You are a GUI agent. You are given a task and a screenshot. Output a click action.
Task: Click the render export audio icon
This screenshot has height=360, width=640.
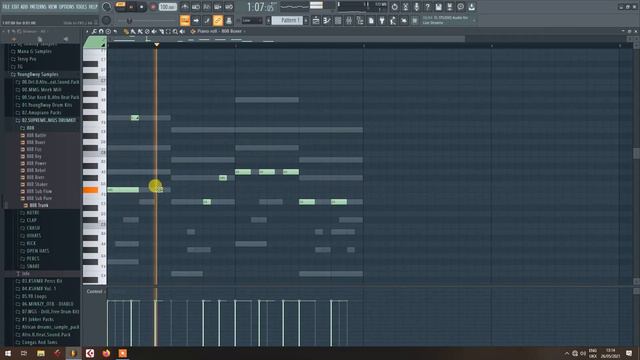450,7
